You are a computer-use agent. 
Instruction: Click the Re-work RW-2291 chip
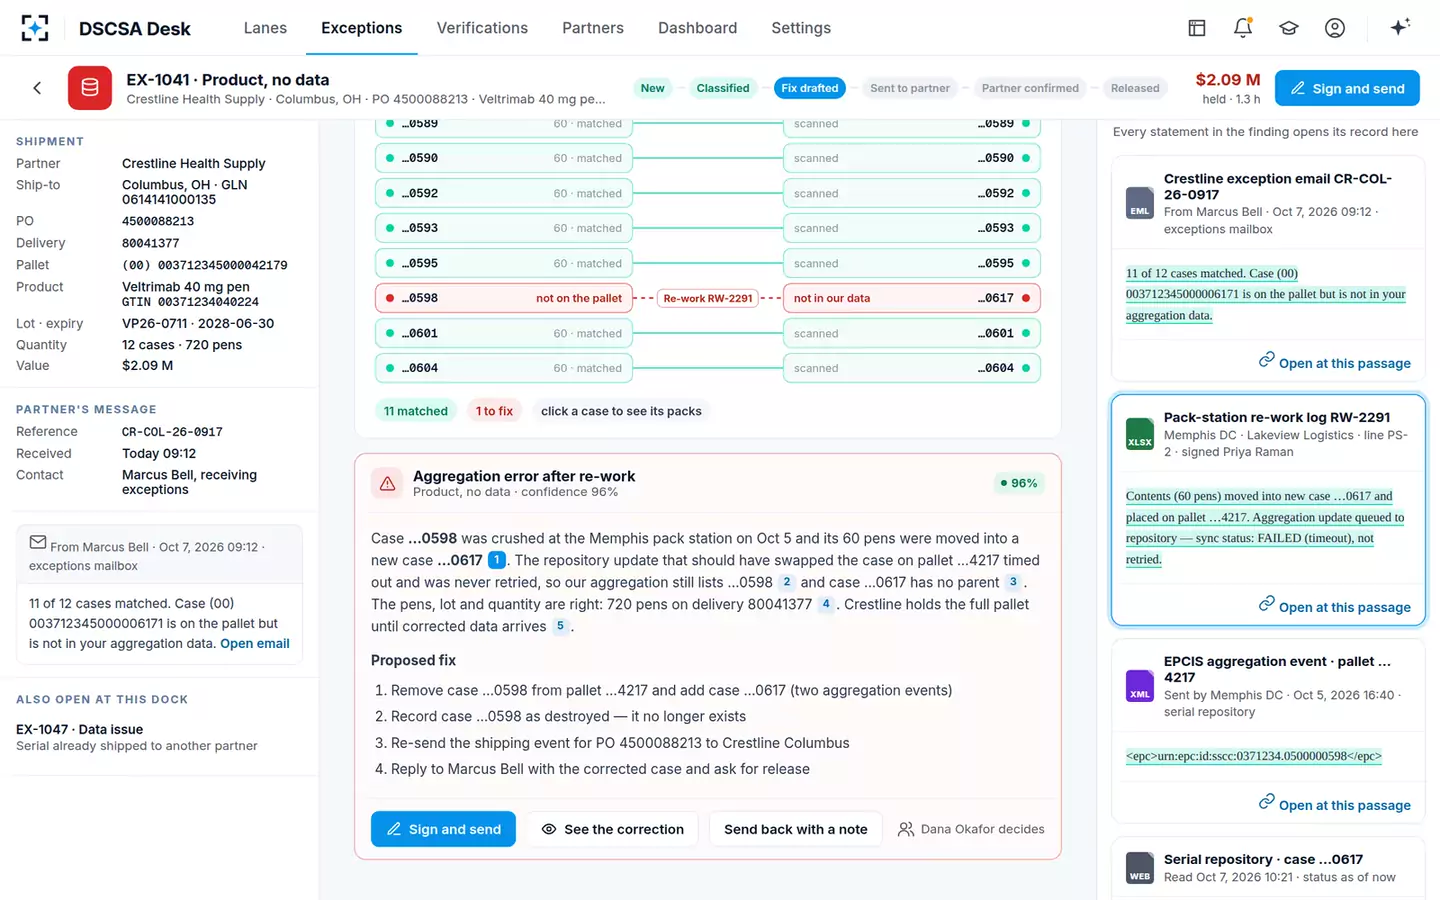708,298
